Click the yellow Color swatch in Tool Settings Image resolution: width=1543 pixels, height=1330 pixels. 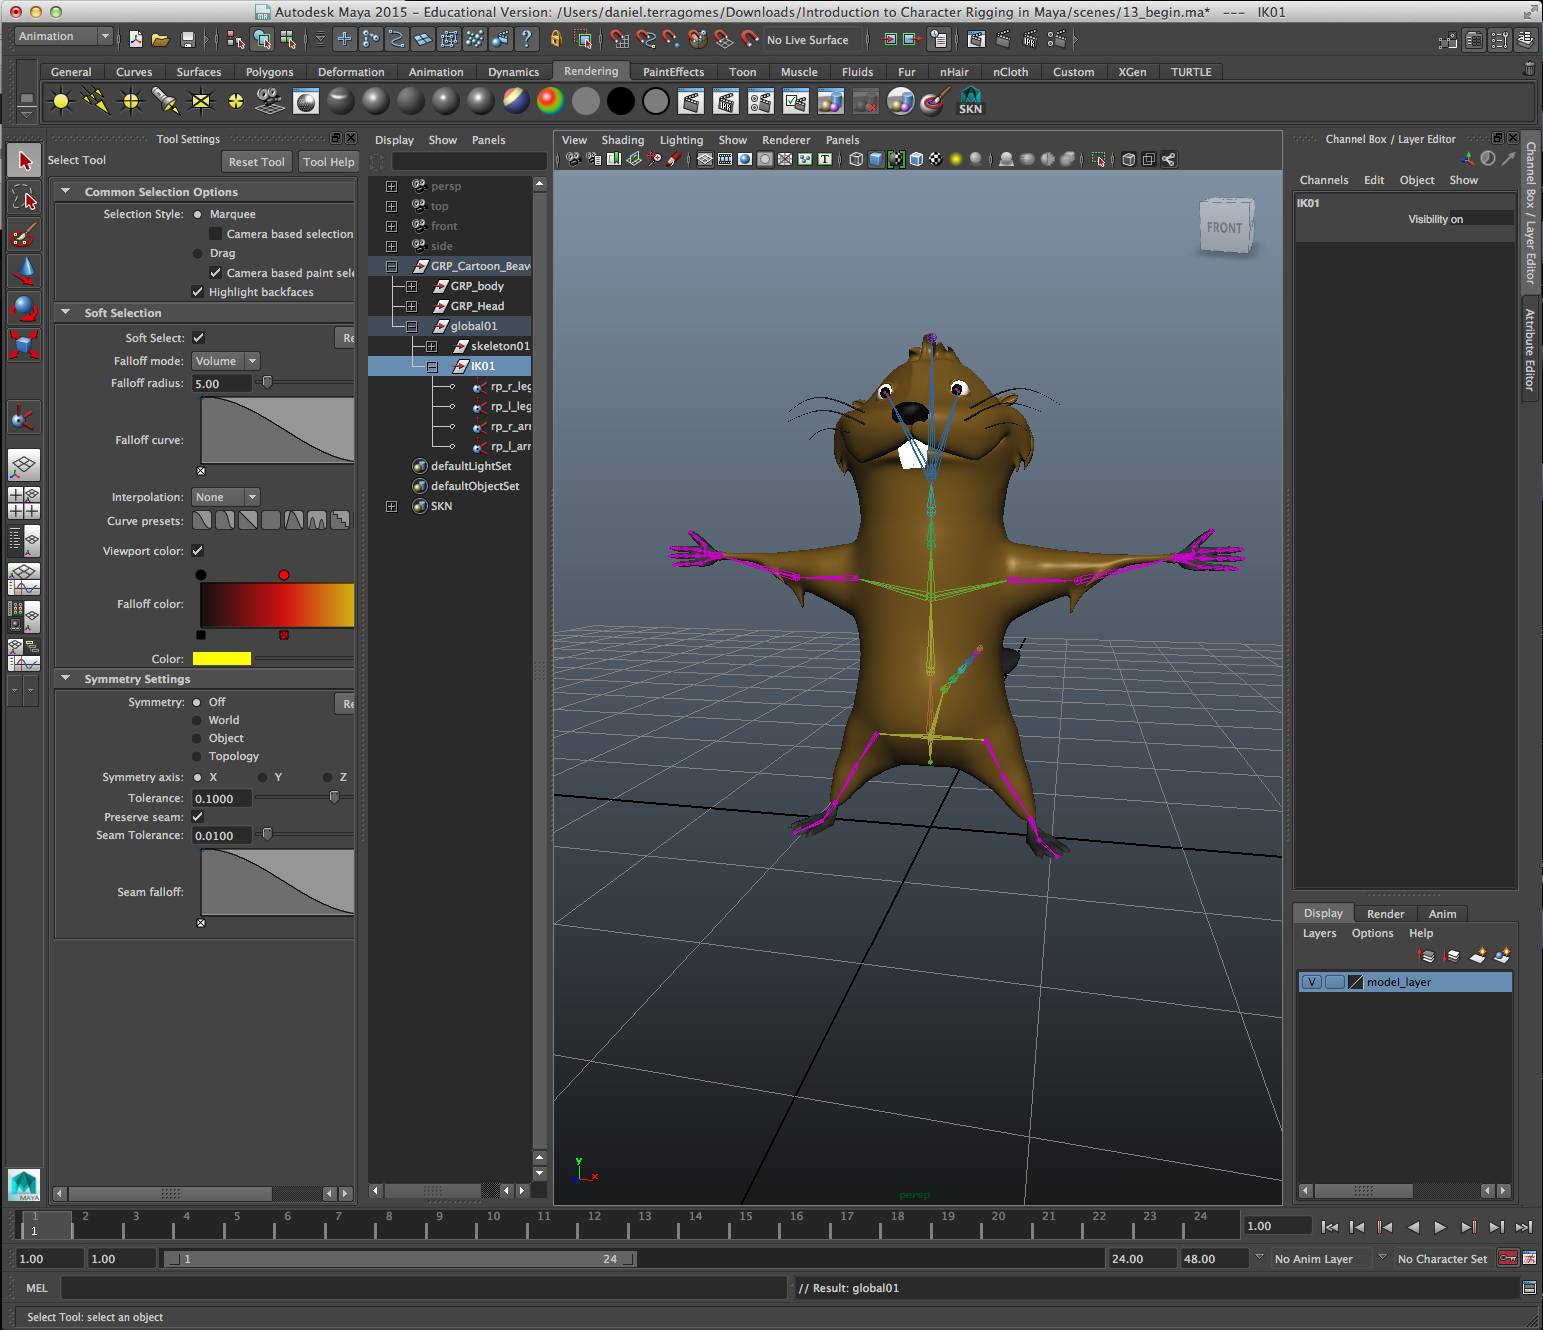[x=224, y=658]
